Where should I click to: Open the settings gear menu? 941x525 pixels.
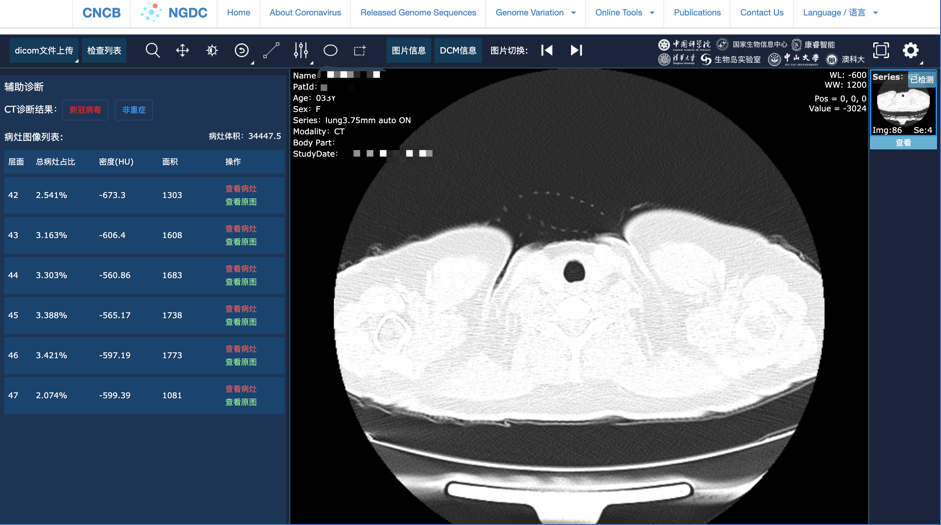coord(911,50)
